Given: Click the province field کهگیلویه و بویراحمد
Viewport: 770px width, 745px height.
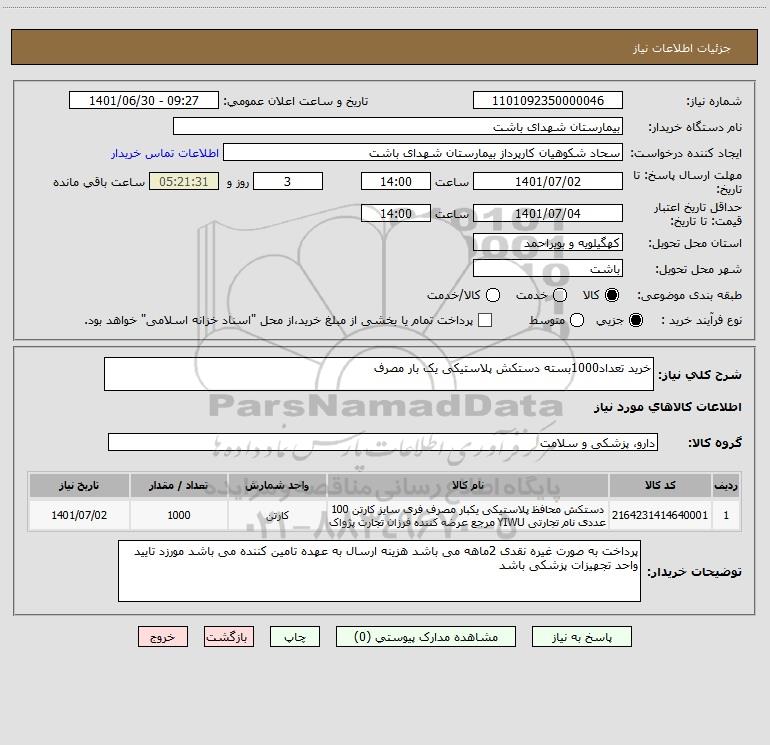Looking at the screenshot, I should point(548,242).
